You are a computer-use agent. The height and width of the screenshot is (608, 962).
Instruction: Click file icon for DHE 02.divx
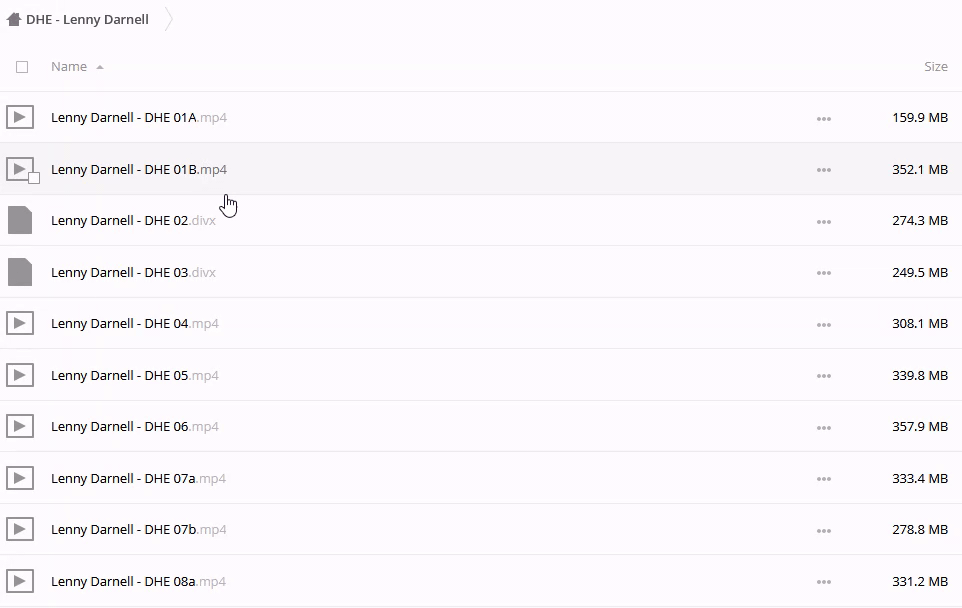click(x=20, y=220)
